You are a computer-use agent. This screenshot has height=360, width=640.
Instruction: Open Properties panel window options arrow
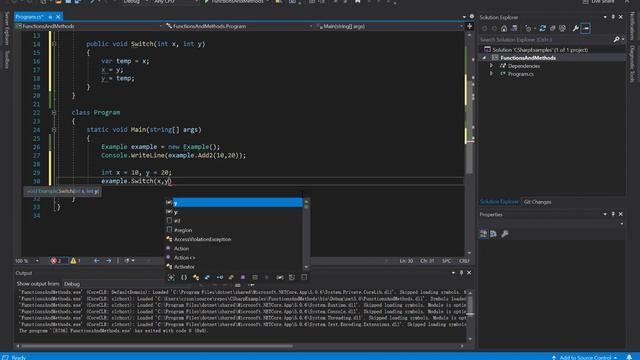[x=605, y=214]
